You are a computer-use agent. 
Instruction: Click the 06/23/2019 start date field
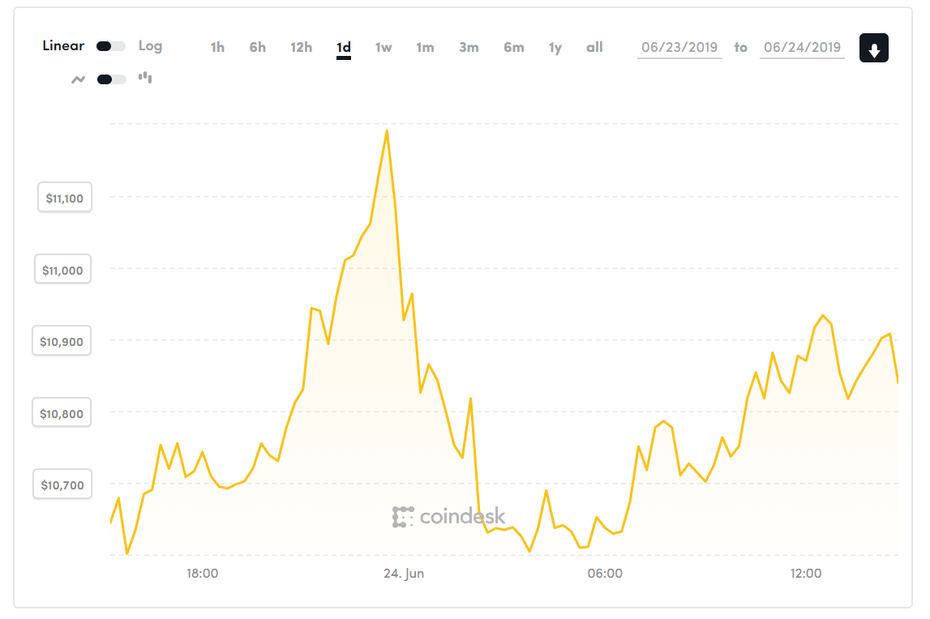click(680, 47)
